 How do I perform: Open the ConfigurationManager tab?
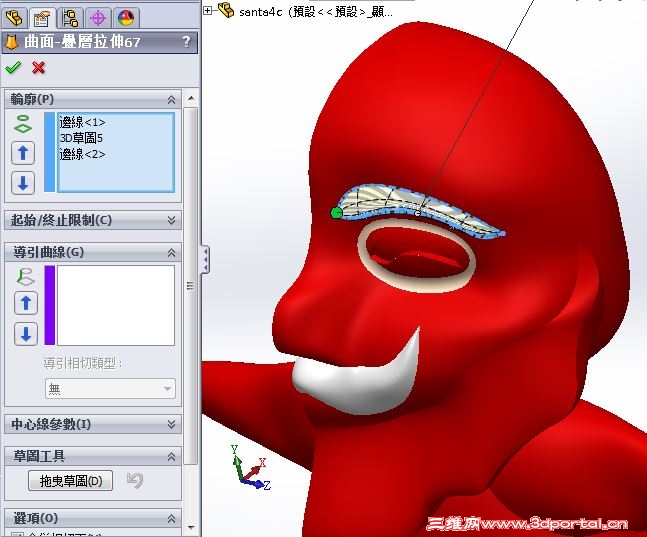pos(70,18)
